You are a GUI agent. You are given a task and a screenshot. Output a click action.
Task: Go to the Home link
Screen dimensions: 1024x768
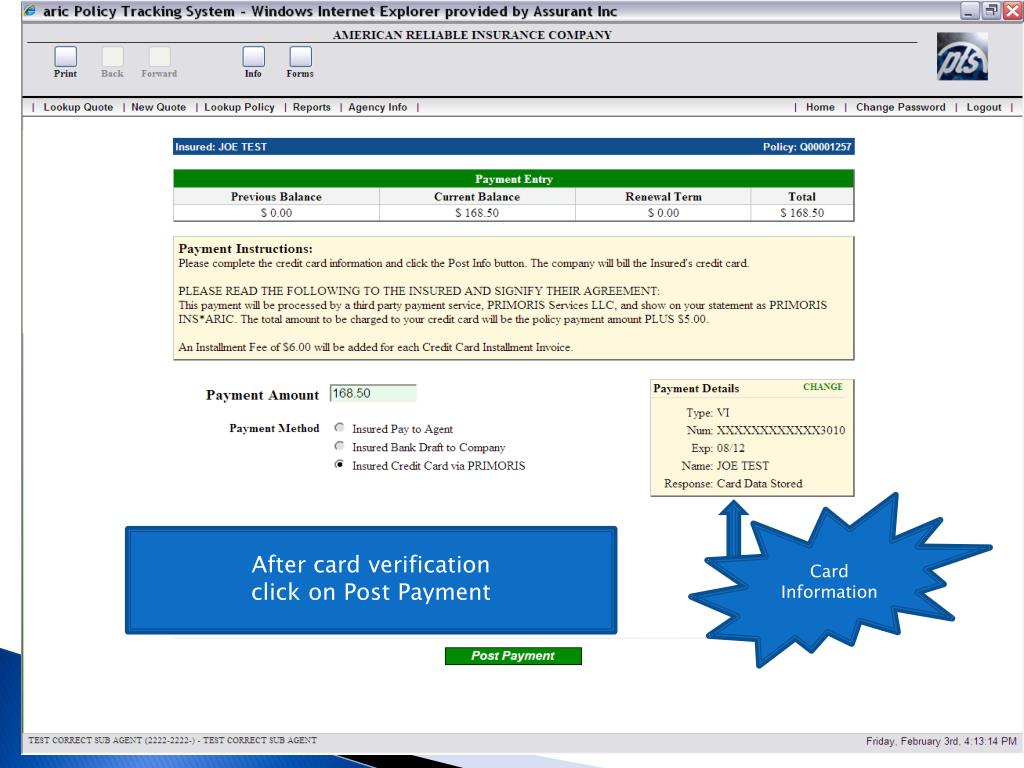pos(820,107)
